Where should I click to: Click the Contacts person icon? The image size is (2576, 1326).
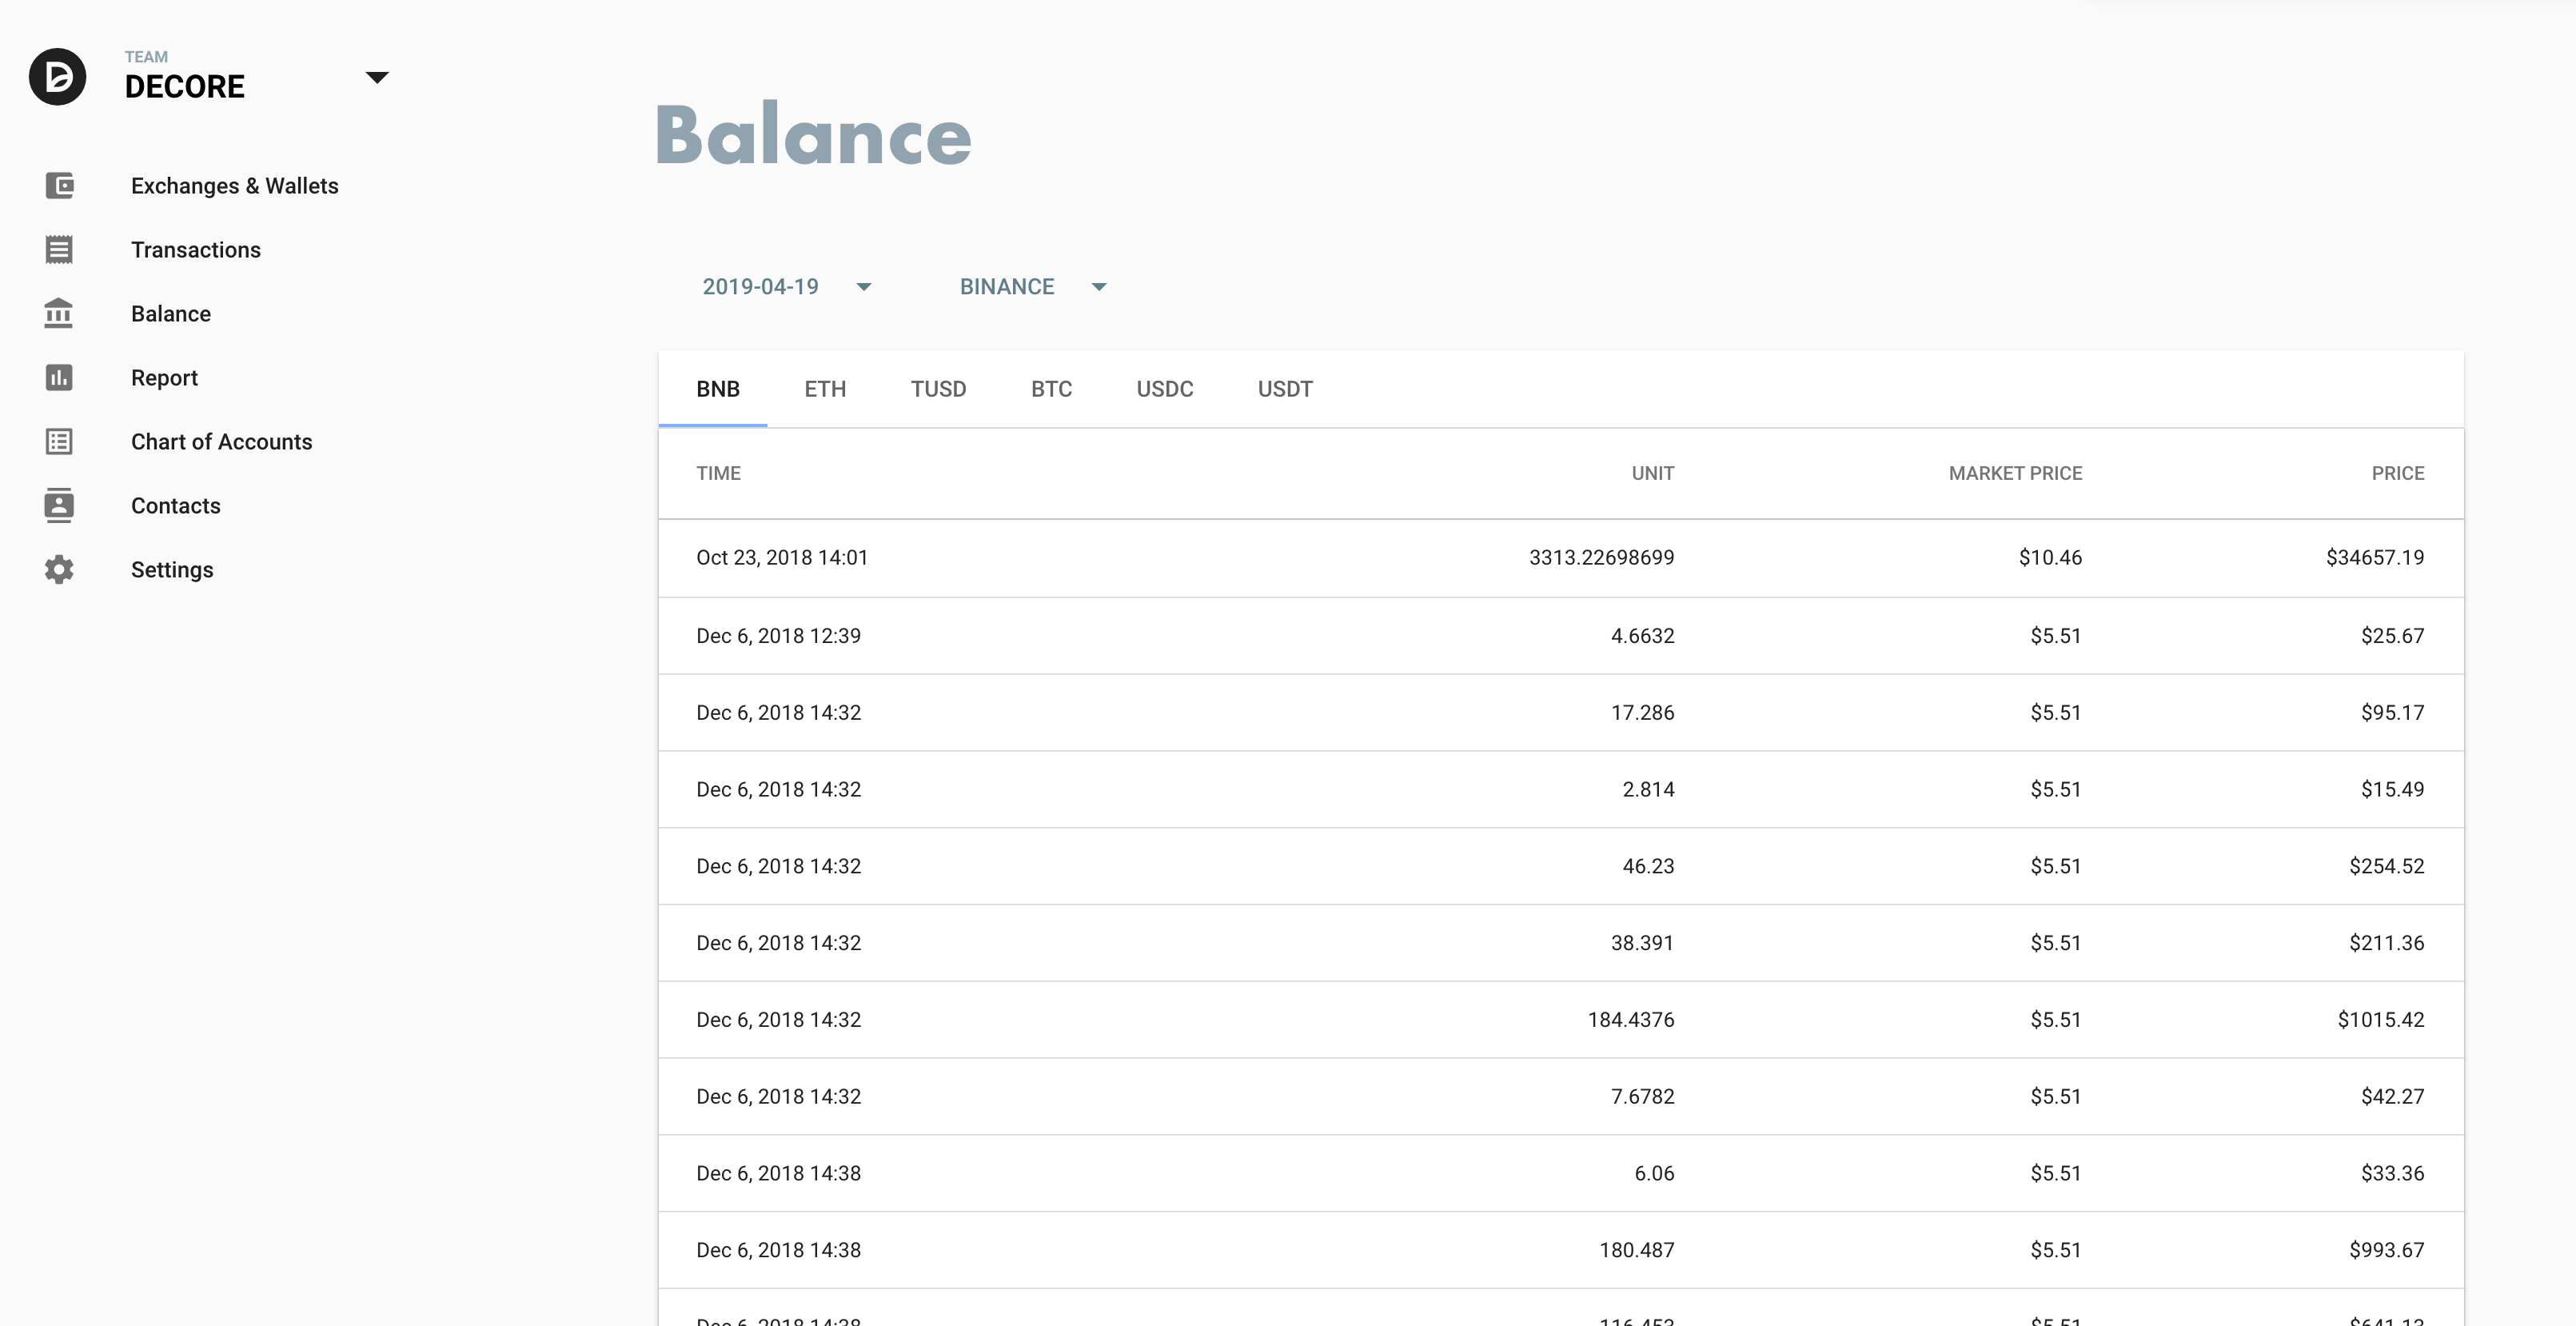(x=59, y=506)
